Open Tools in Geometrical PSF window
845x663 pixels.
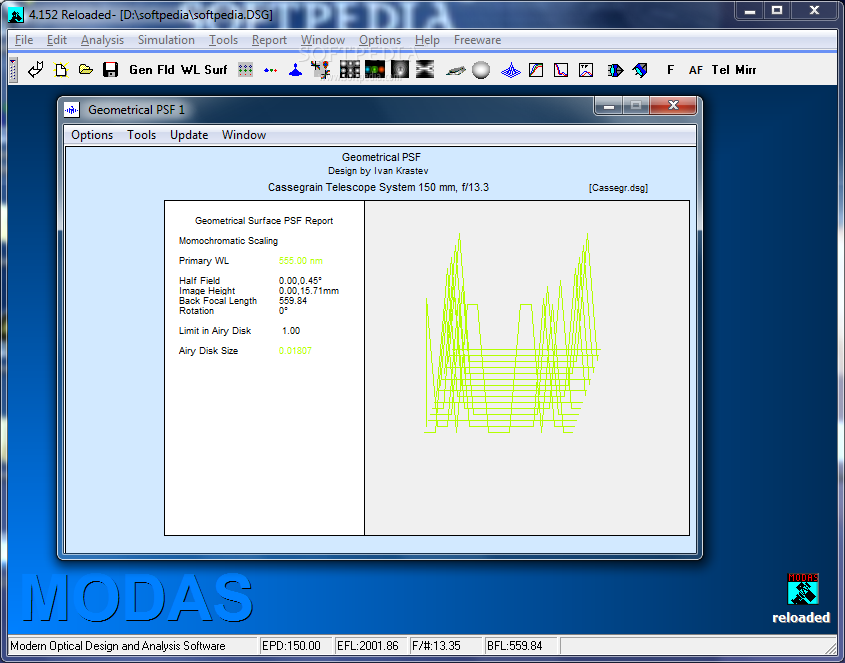(141, 135)
